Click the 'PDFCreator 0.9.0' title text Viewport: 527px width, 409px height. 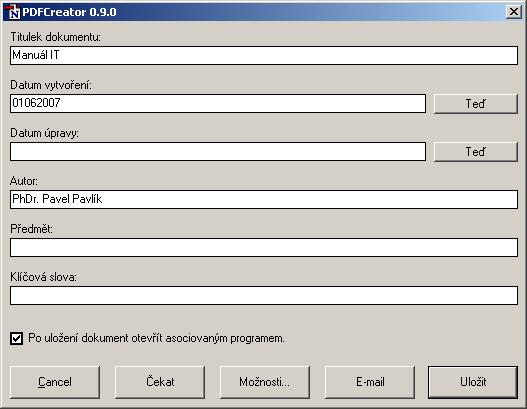click(x=69, y=12)
